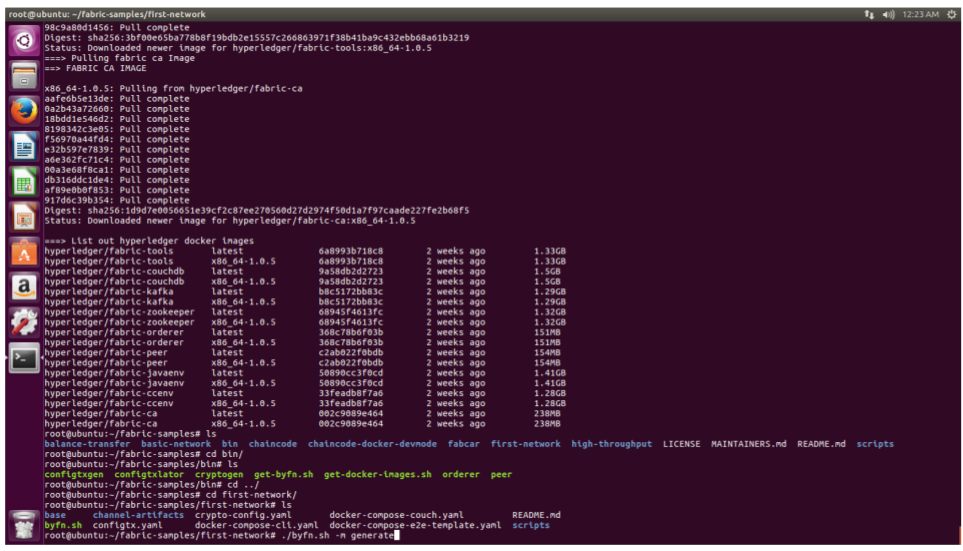Click MAINTAINERS.md in the listing
The width and height of the screenshot is (963, 551).
click(x=749, y=444)
